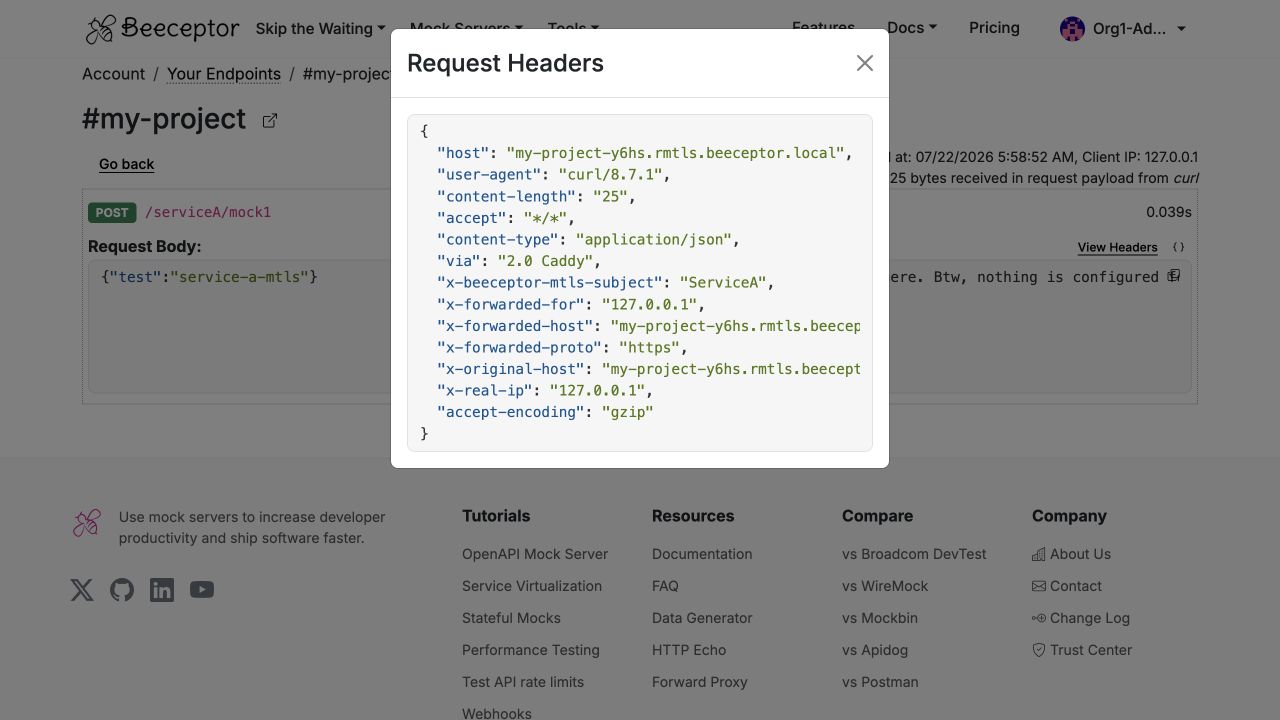The image size is (1280, 720).
Task: Open the OpenAPI Mock Server tutorial
Action: tap(535, 554)
